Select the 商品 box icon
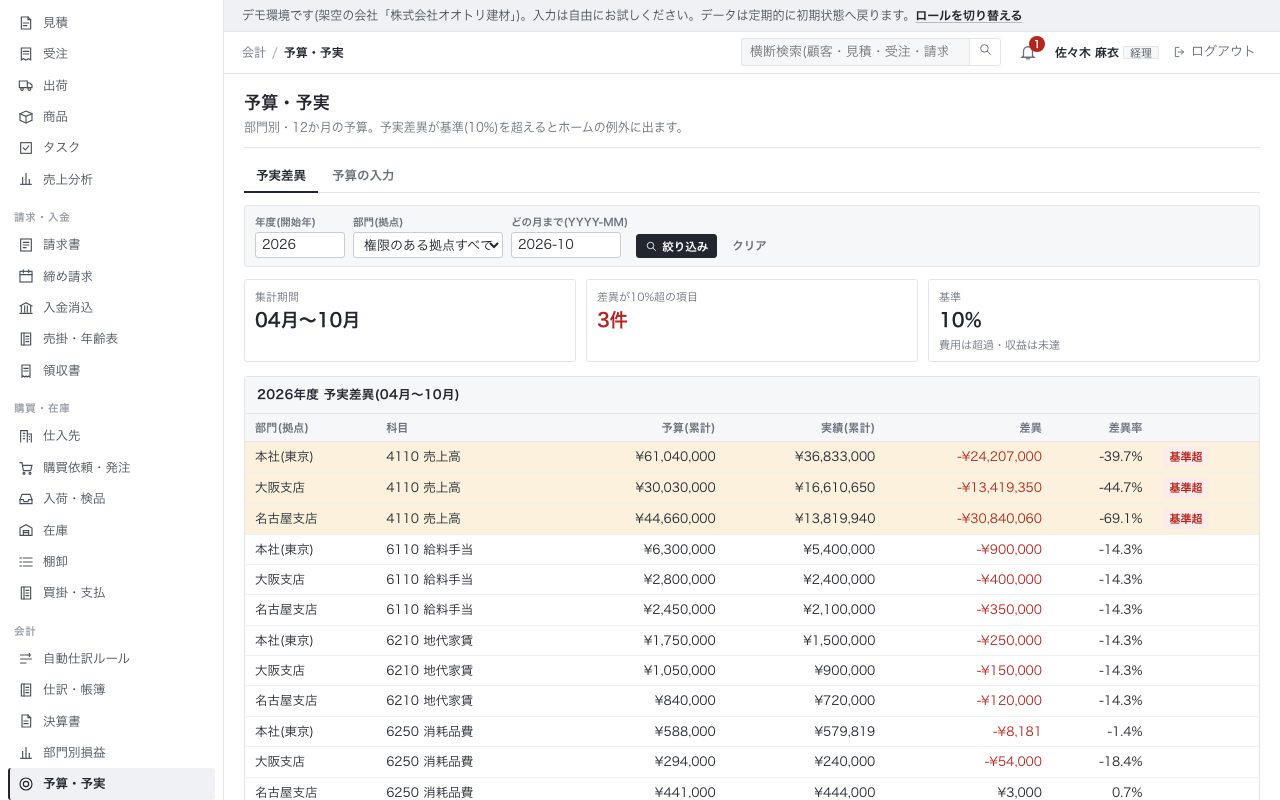 coord(26,117)
